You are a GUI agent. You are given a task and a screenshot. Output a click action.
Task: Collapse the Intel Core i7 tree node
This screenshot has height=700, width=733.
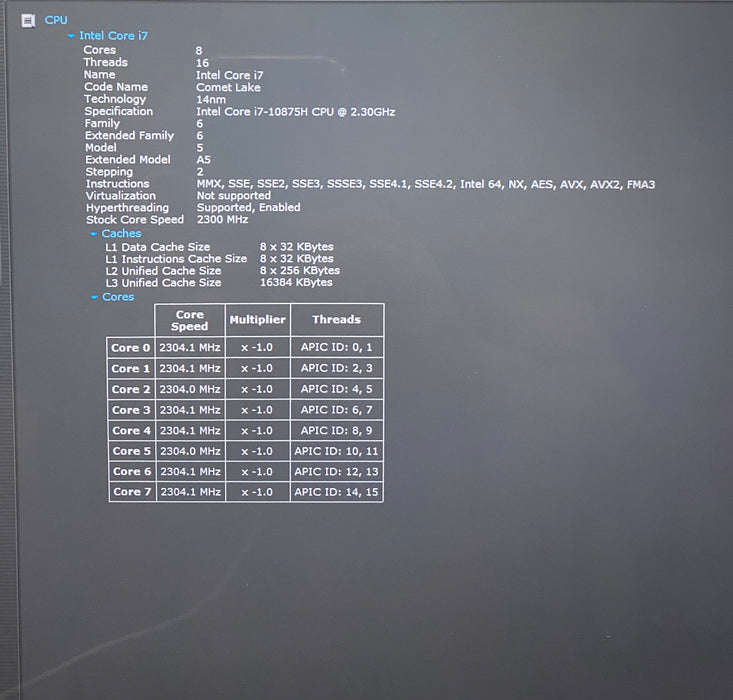point(71,36)
